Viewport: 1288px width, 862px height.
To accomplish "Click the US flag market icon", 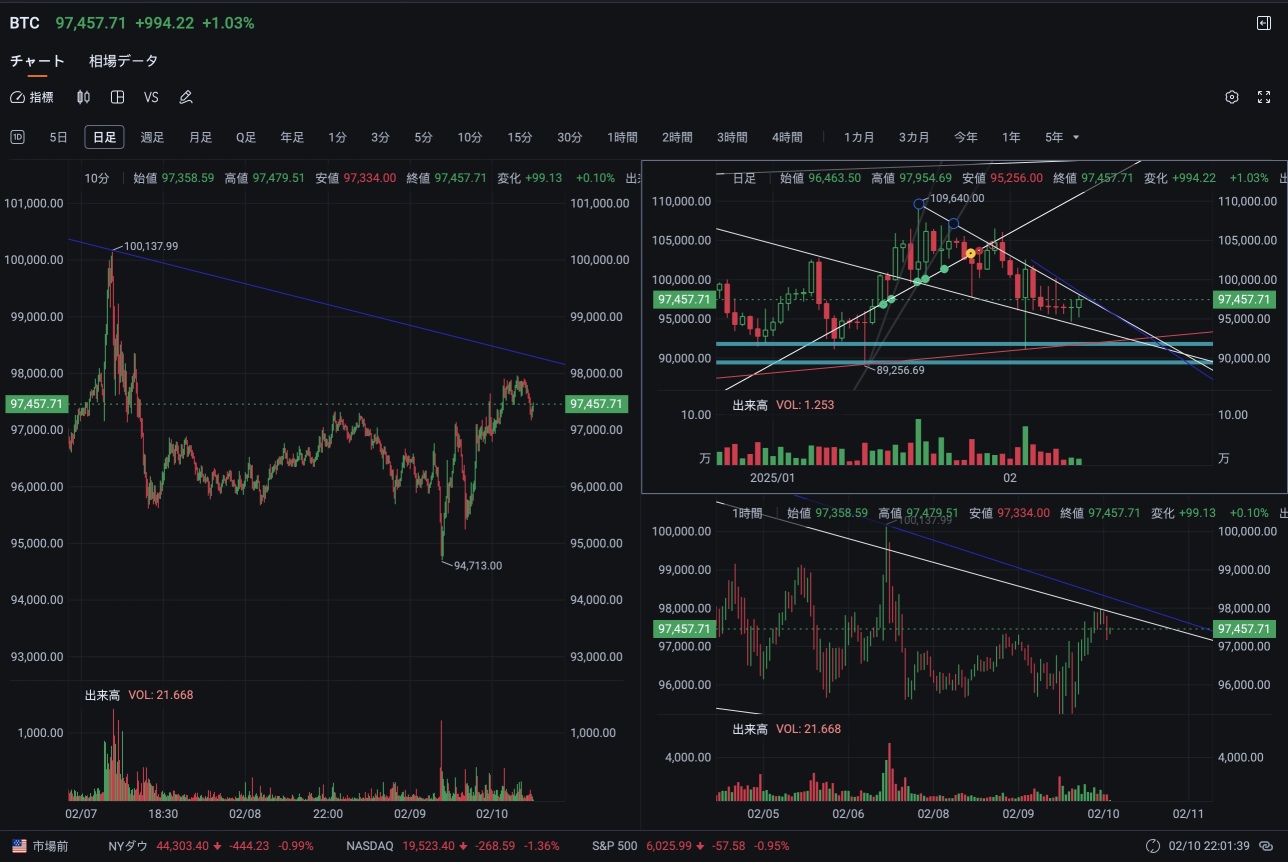I will pos(18,846).
